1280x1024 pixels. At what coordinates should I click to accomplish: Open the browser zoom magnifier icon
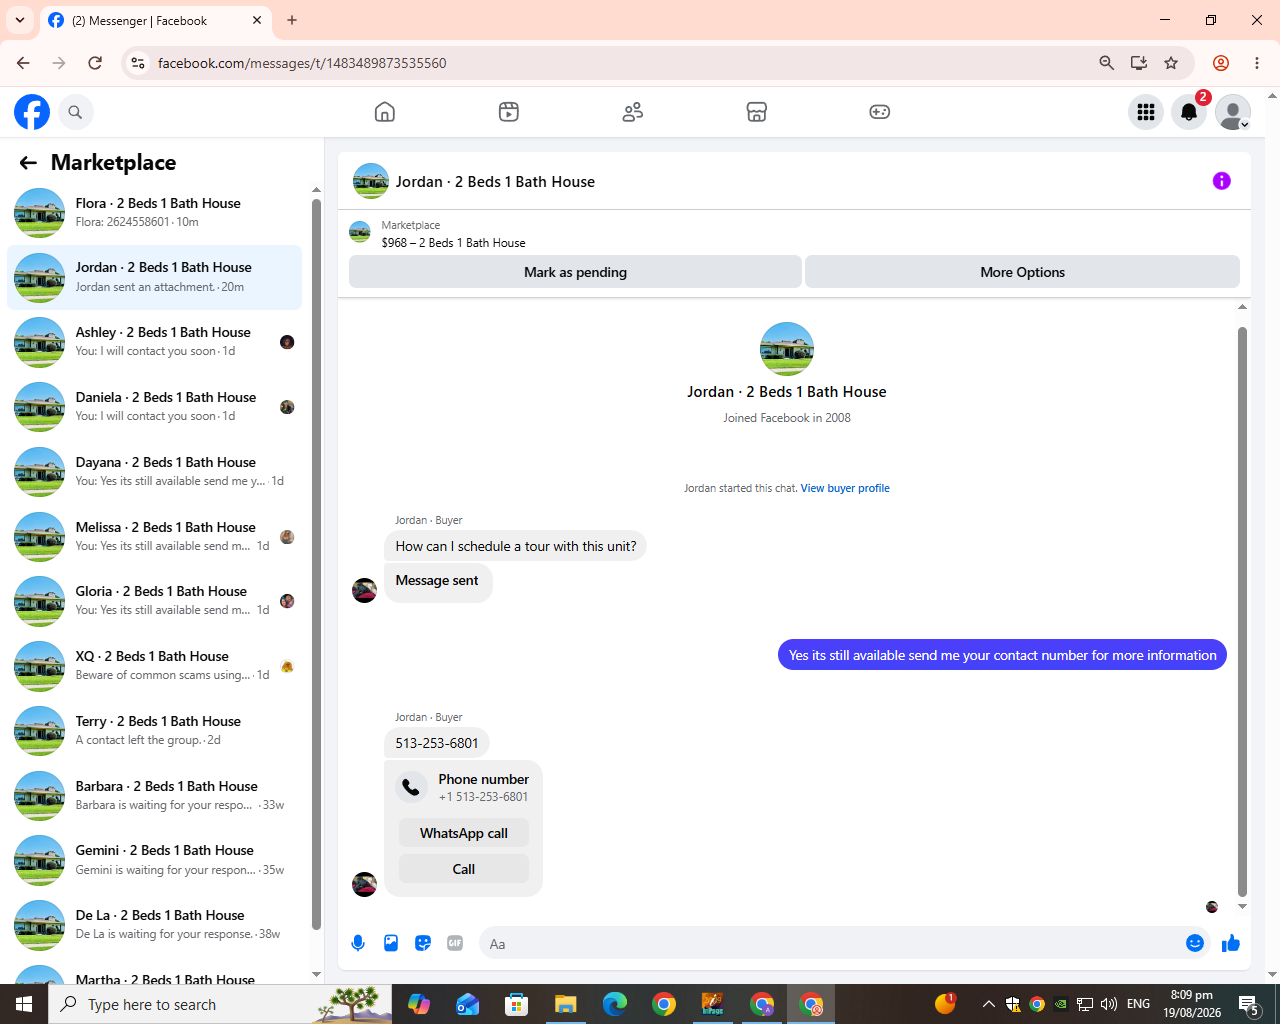click(1107, 63)
